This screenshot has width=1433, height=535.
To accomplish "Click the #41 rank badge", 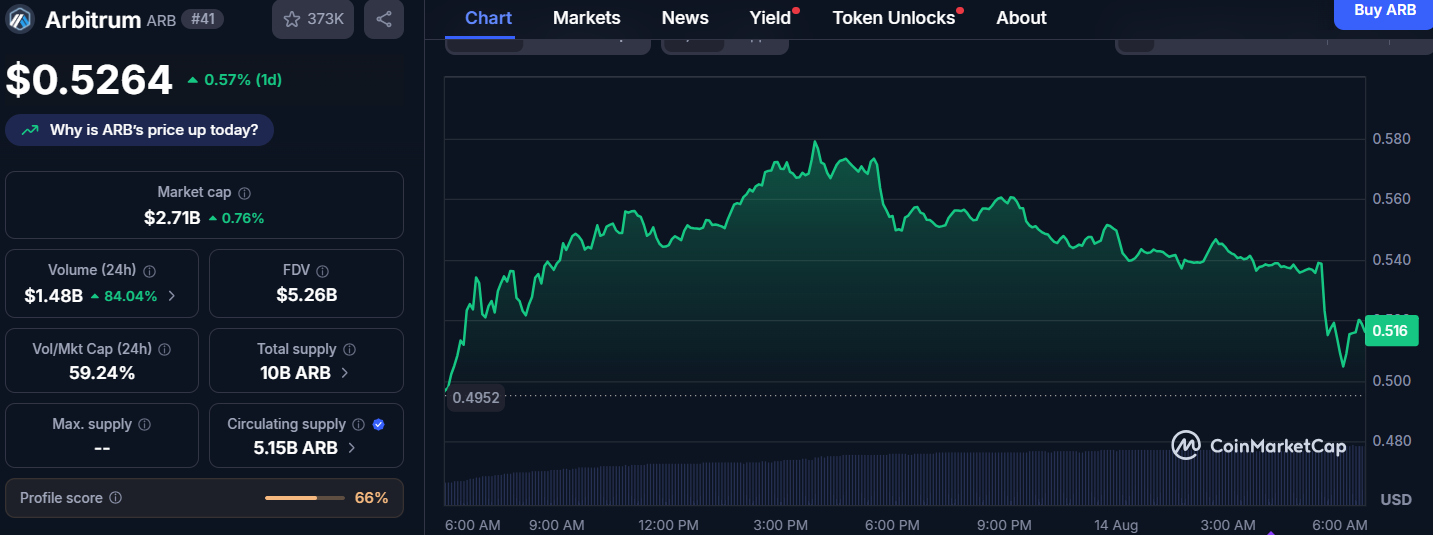I will (x=203, y=19).
